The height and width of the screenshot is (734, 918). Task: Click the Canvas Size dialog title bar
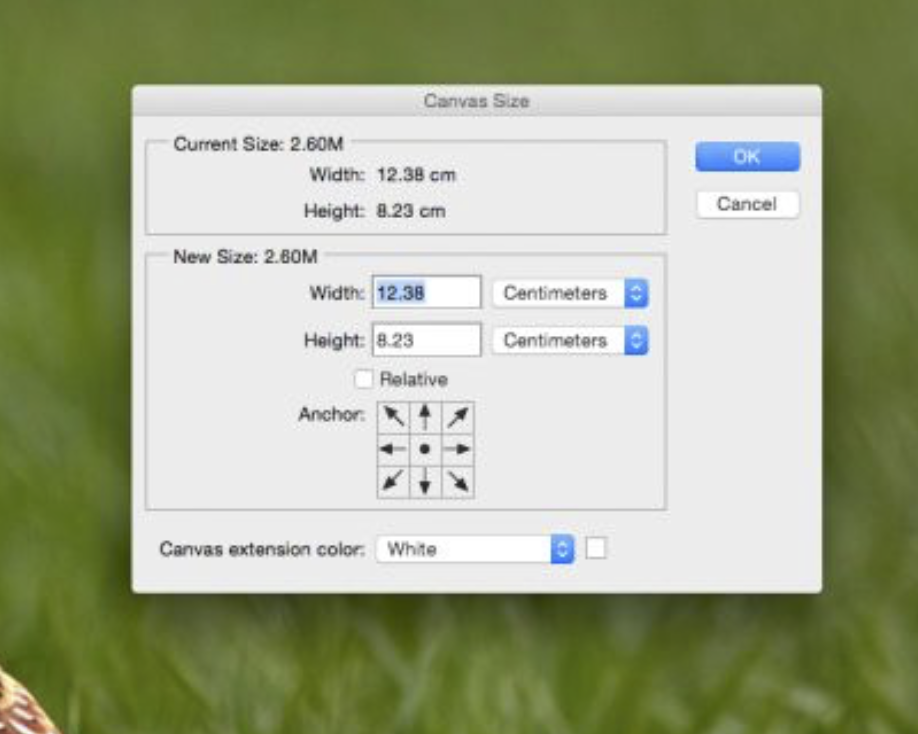coord(476,101)
